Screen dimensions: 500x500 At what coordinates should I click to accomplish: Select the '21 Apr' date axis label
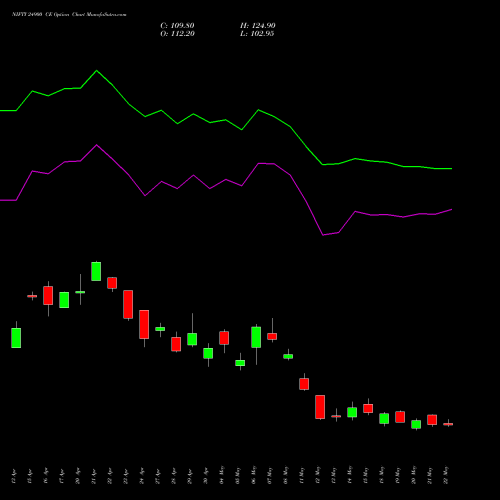click(x=94, y=477)
